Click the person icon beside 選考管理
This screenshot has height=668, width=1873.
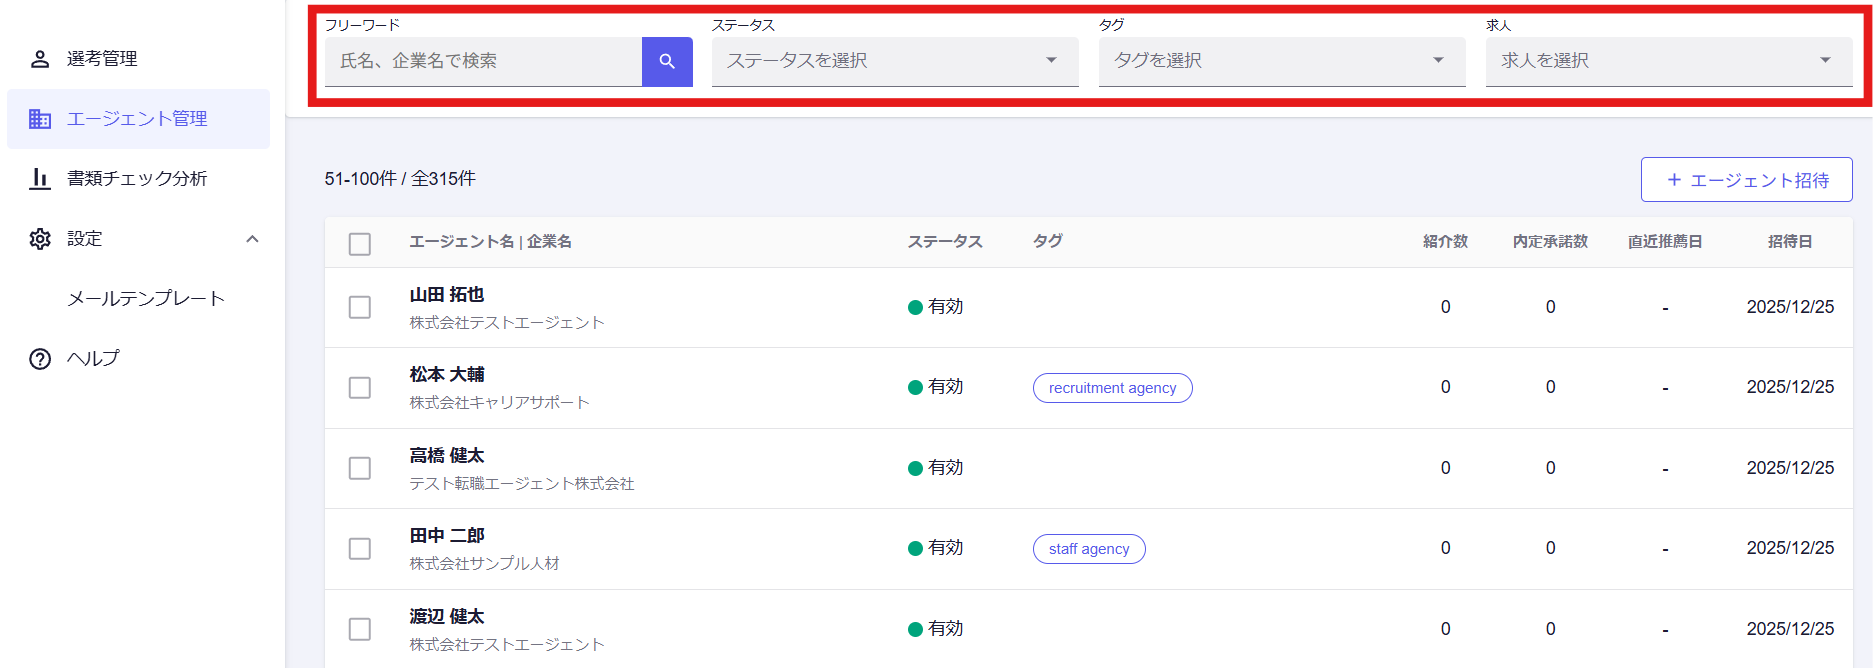coord(40,59)
